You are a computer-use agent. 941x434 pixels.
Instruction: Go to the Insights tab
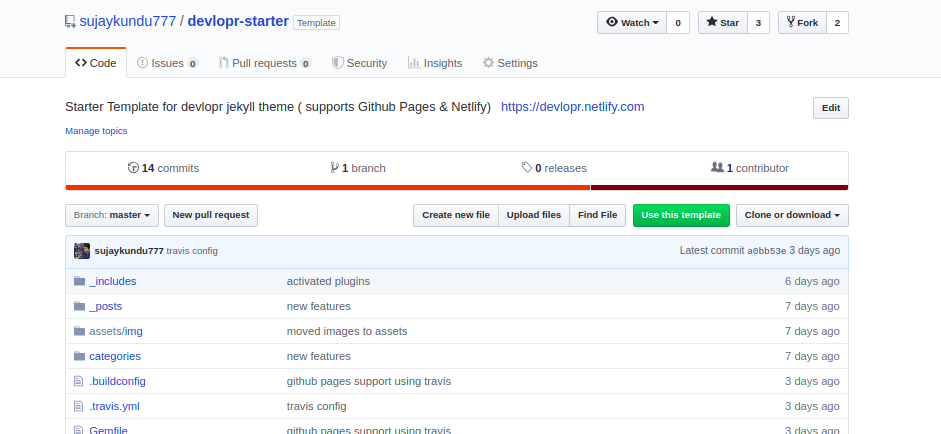[x=434, y=63]
